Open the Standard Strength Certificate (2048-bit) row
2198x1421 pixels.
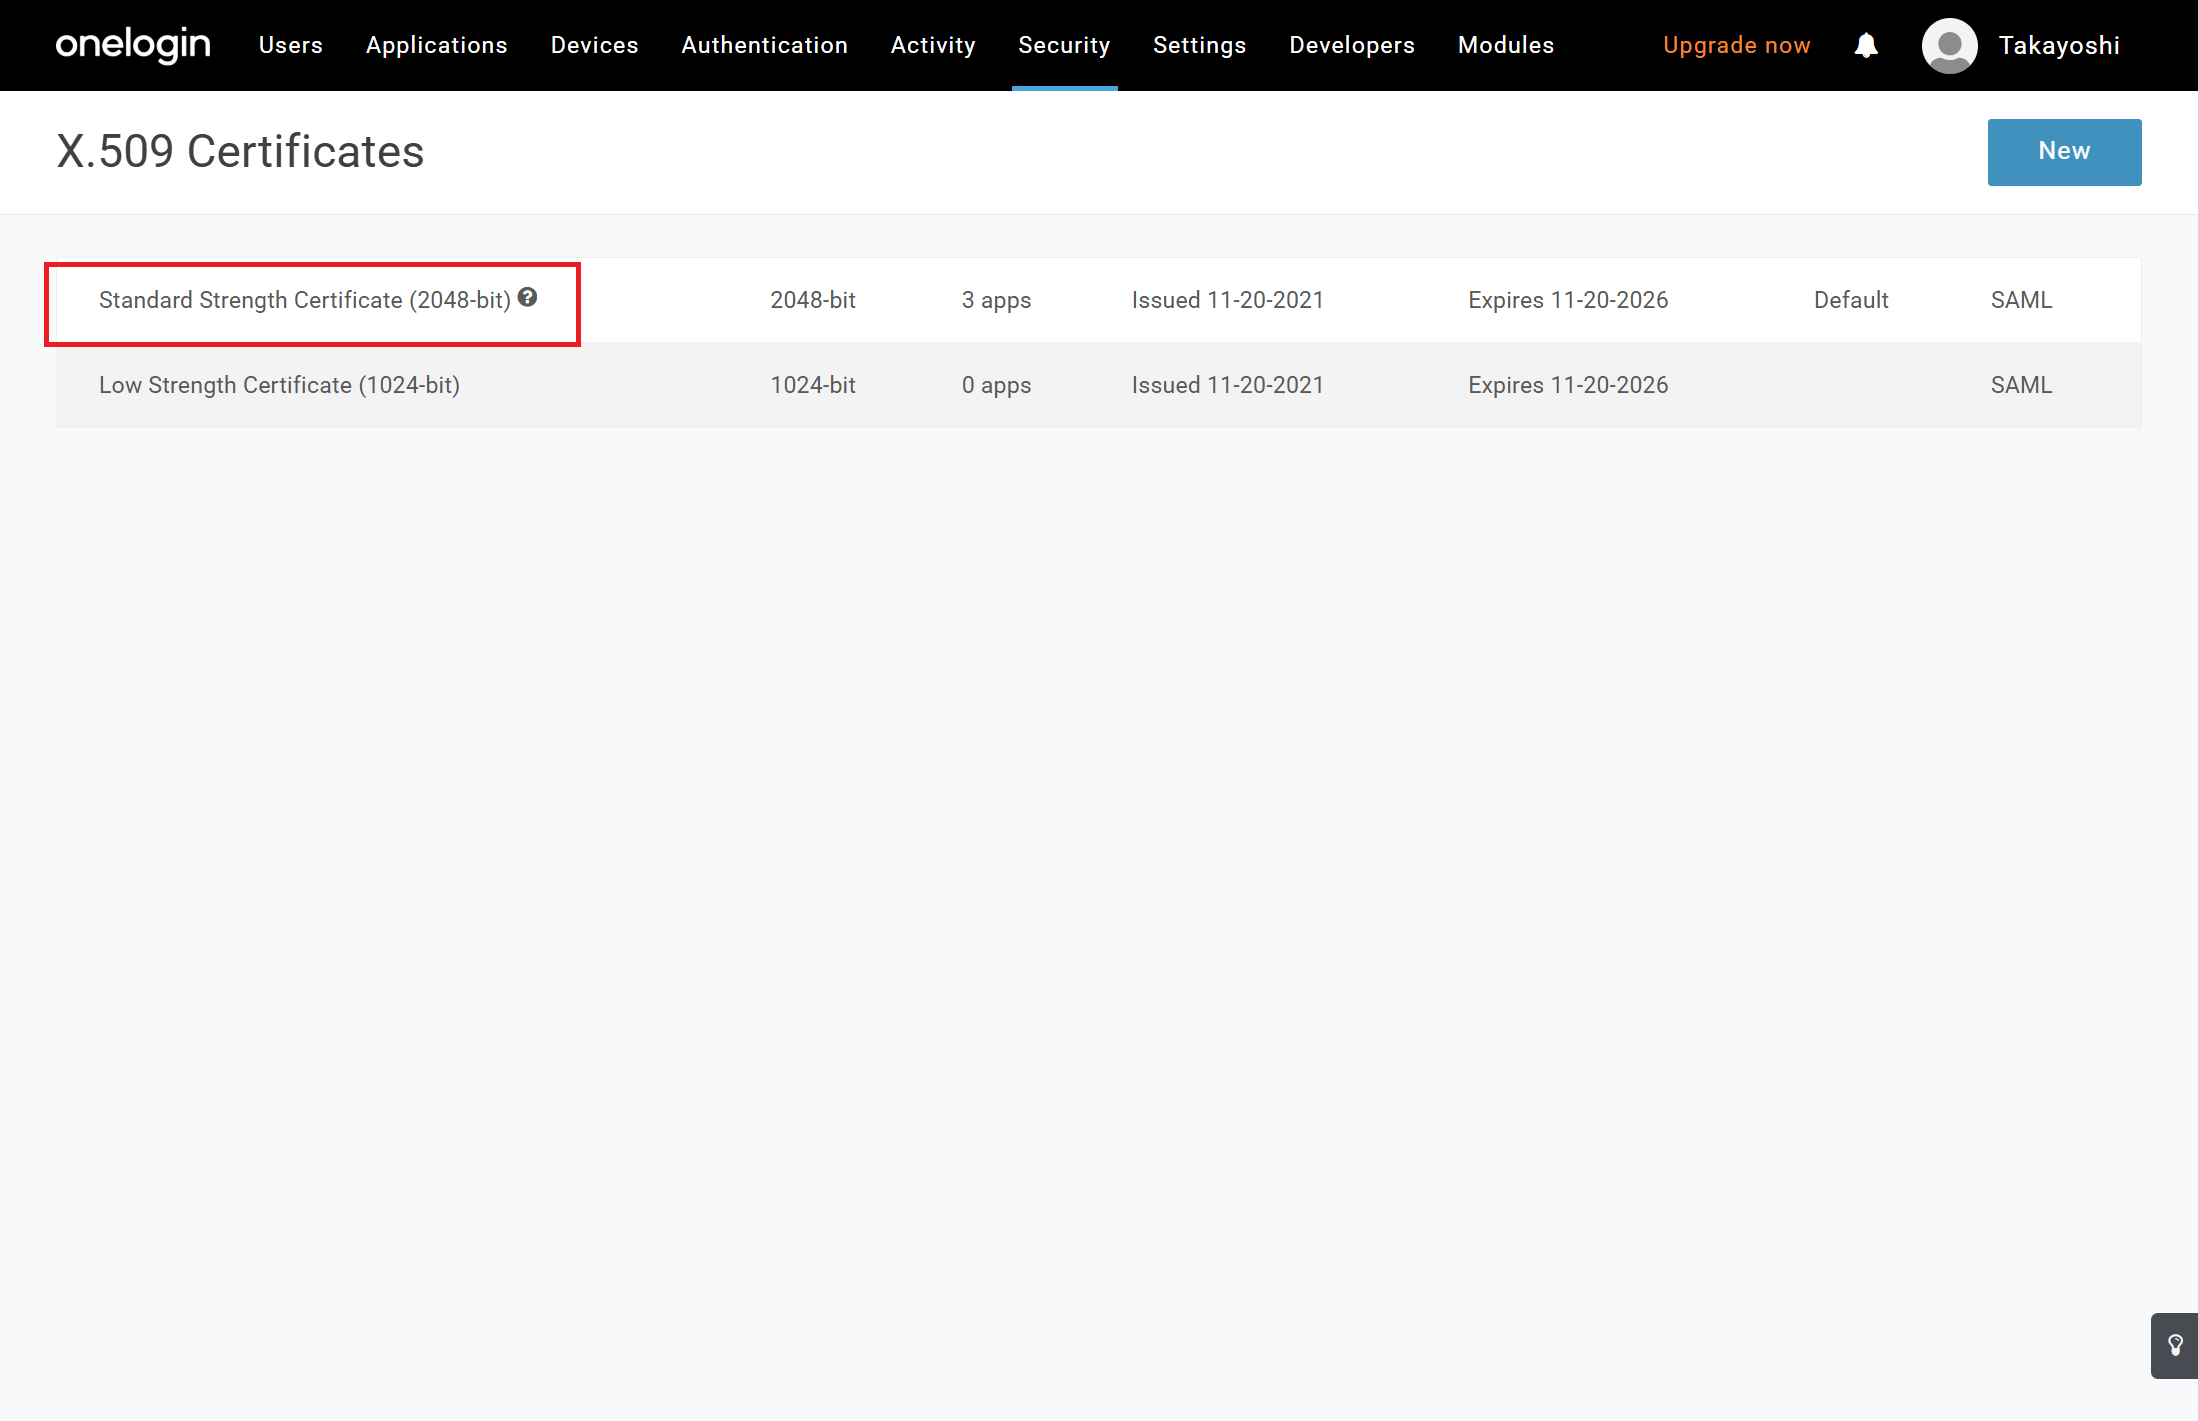[304, 300]
